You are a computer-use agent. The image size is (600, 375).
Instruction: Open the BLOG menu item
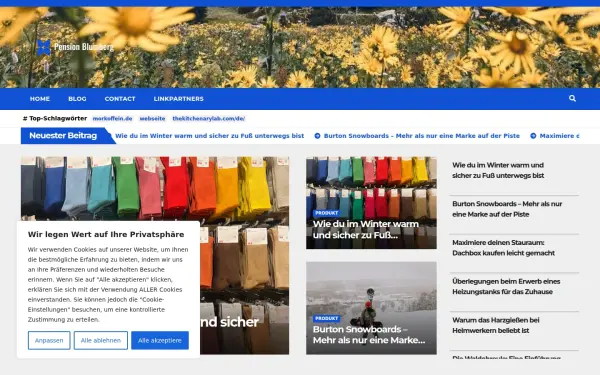point(77,99)
